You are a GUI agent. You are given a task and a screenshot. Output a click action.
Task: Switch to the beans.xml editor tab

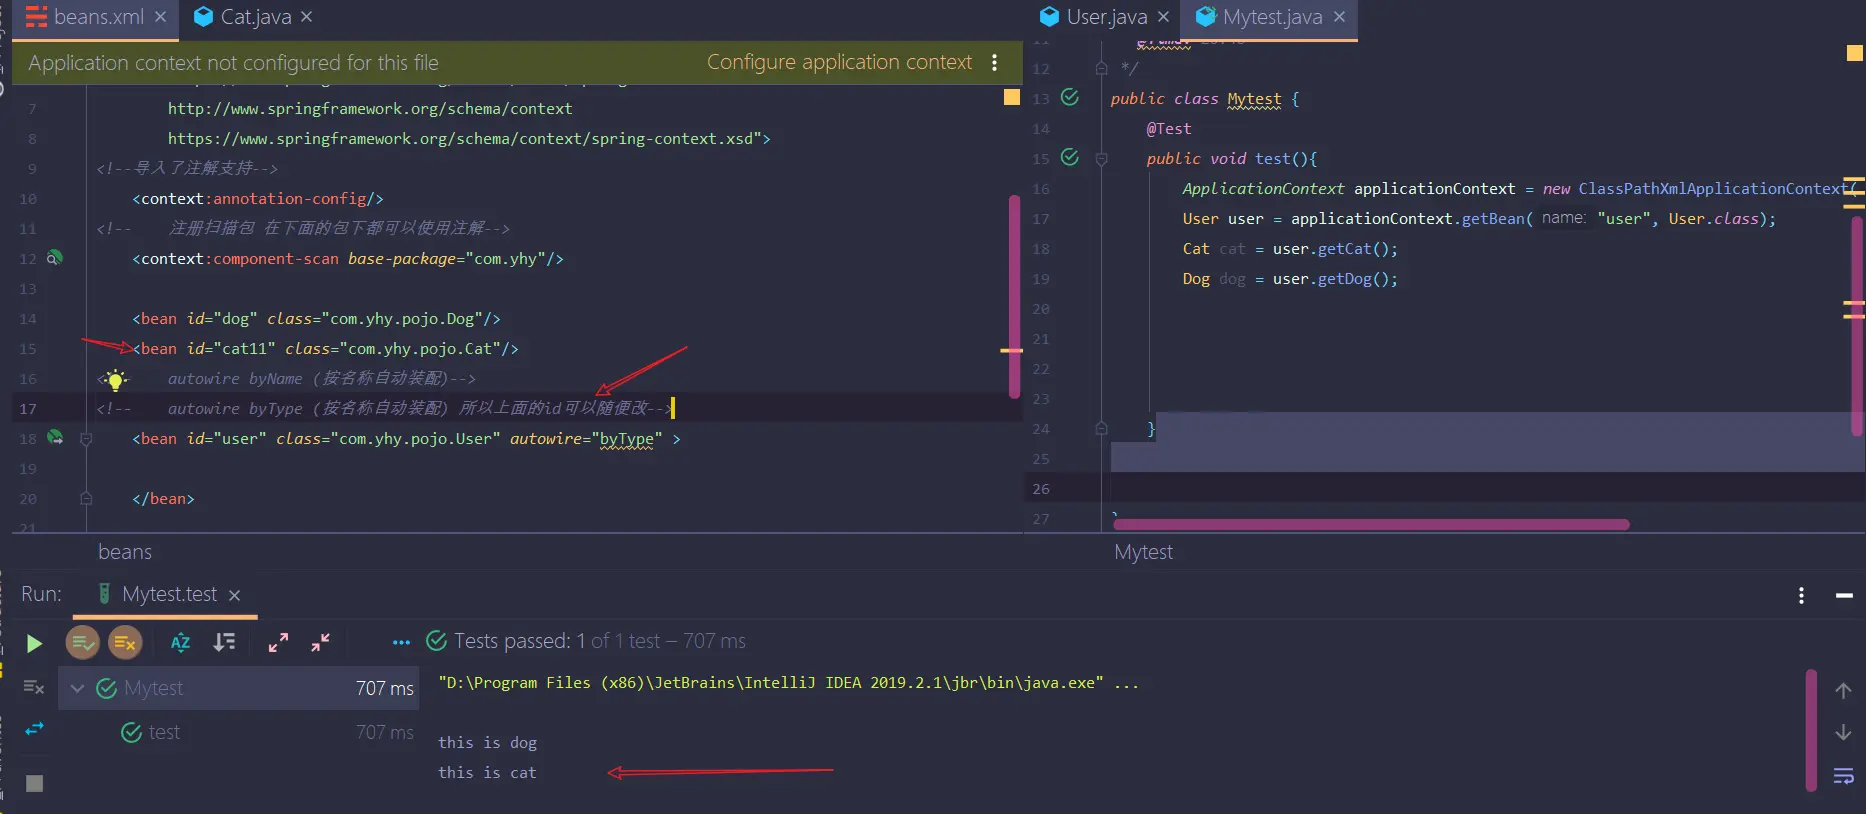[98, 17]
